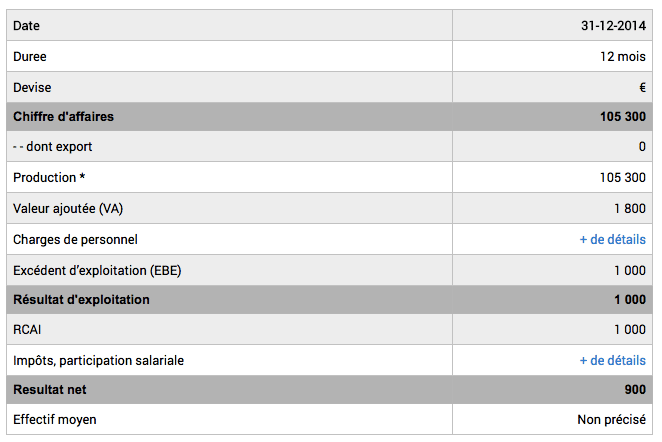Click the '- - dont export' label

[52, 147]
